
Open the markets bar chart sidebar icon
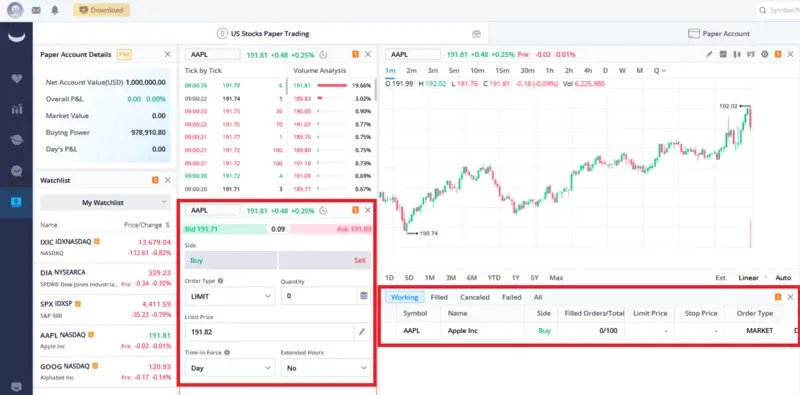(x=16, y=109)
